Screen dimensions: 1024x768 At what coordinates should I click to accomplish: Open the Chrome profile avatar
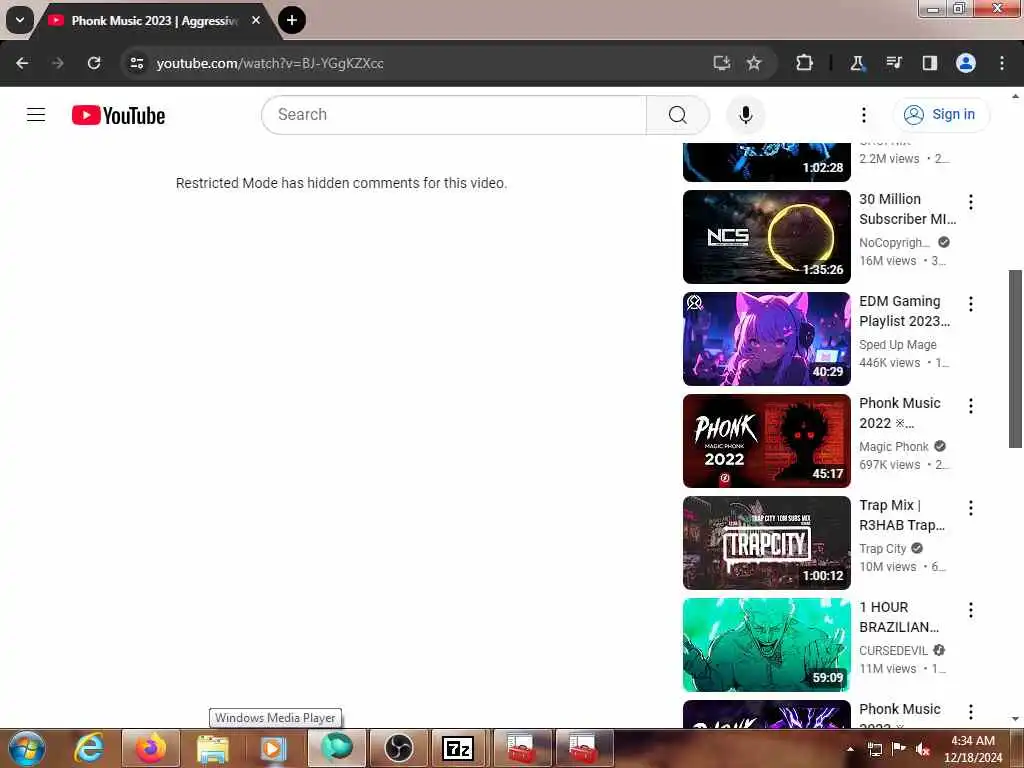965,63
